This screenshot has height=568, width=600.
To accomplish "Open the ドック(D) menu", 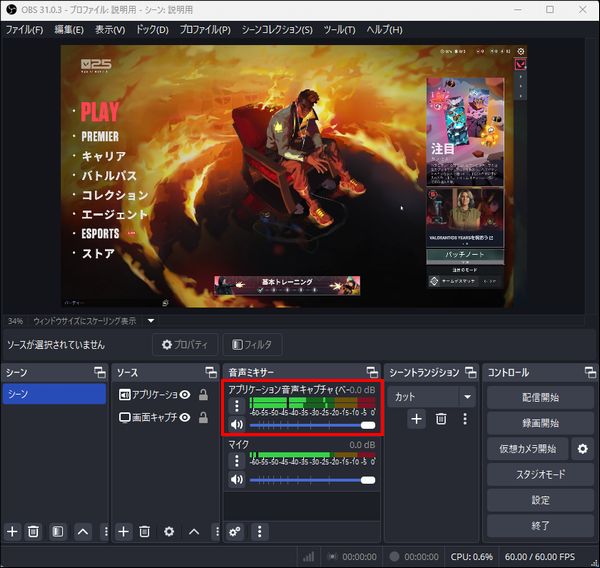I will (x=152, y=30).
